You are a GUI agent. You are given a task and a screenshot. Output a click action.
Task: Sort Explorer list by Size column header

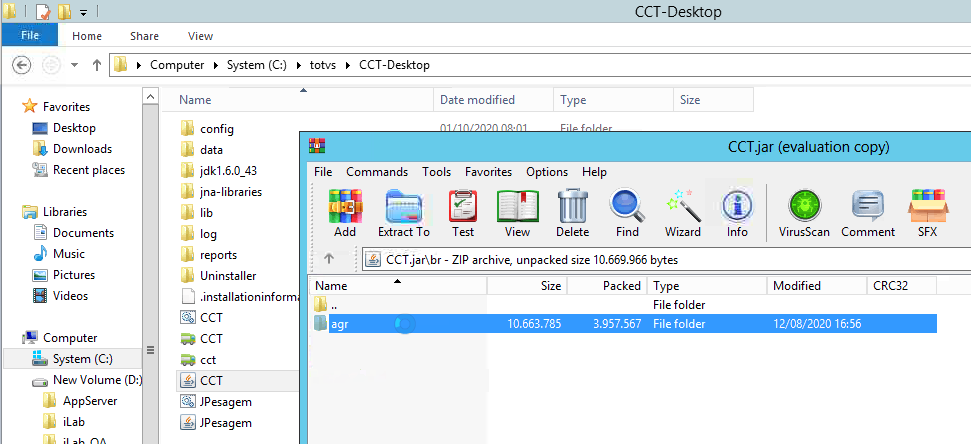pyautogui.click(x=713, y=100)
